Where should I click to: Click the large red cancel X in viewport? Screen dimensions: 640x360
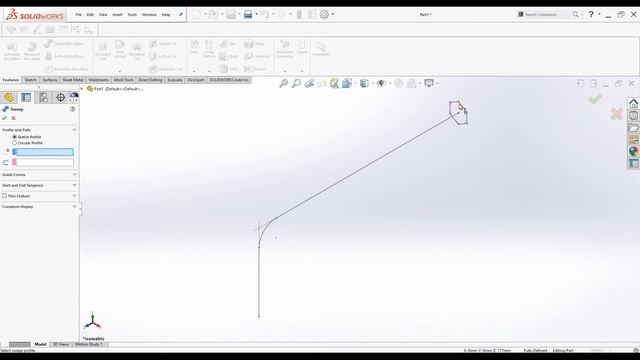(616, 114)
